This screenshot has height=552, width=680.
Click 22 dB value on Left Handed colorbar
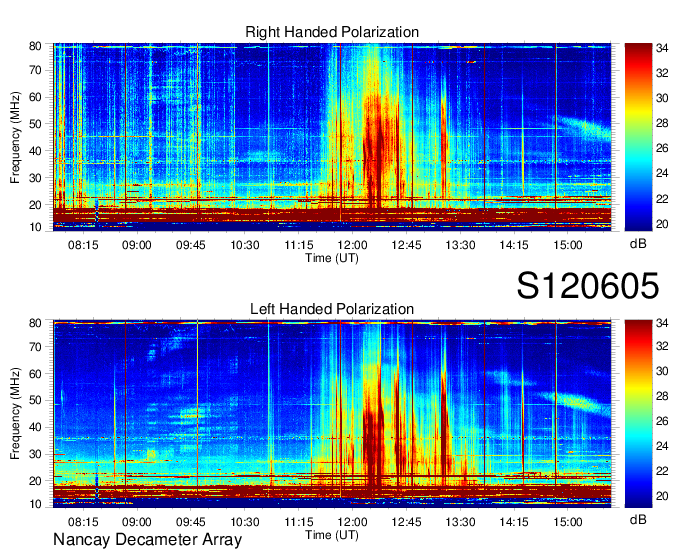coord(662,471)
